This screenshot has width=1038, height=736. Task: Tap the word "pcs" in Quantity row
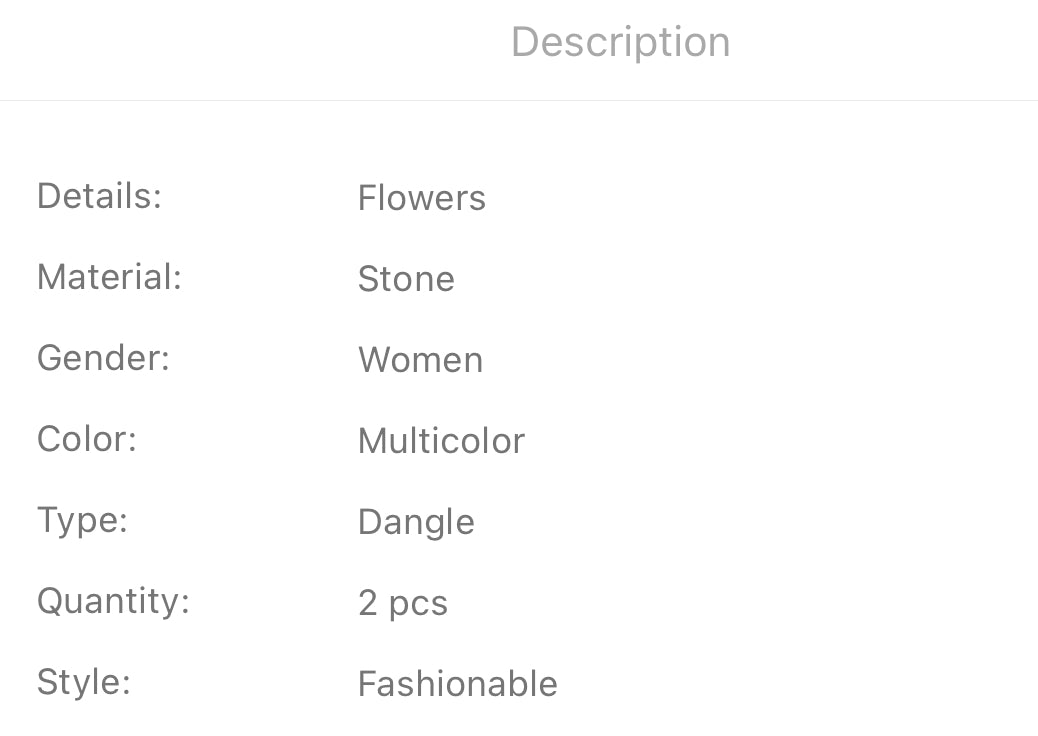[417, 605]
